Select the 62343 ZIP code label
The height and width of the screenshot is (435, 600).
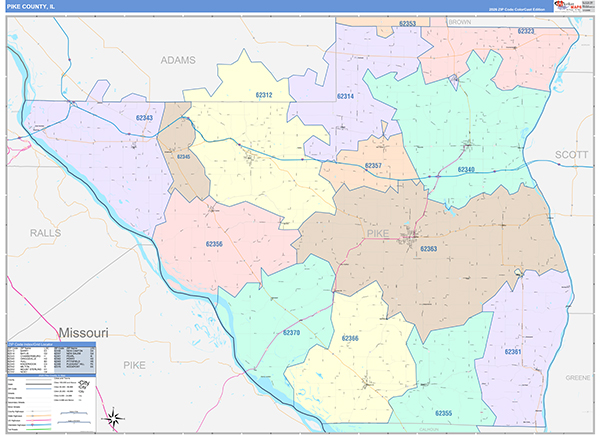coord(144,119)
